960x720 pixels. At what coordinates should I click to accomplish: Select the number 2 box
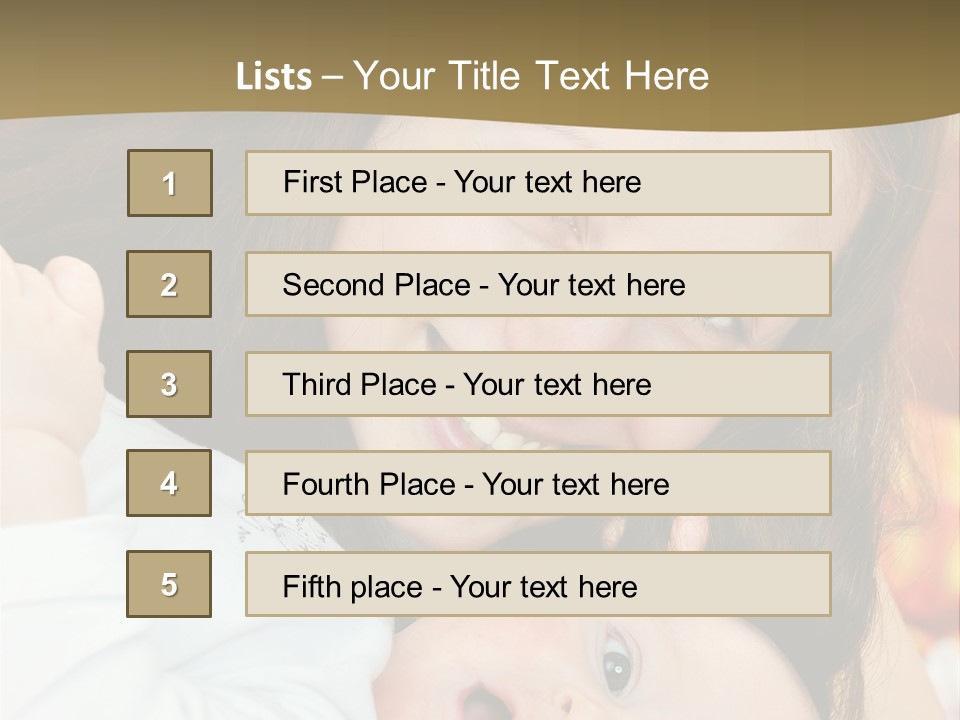coord(169,284)
